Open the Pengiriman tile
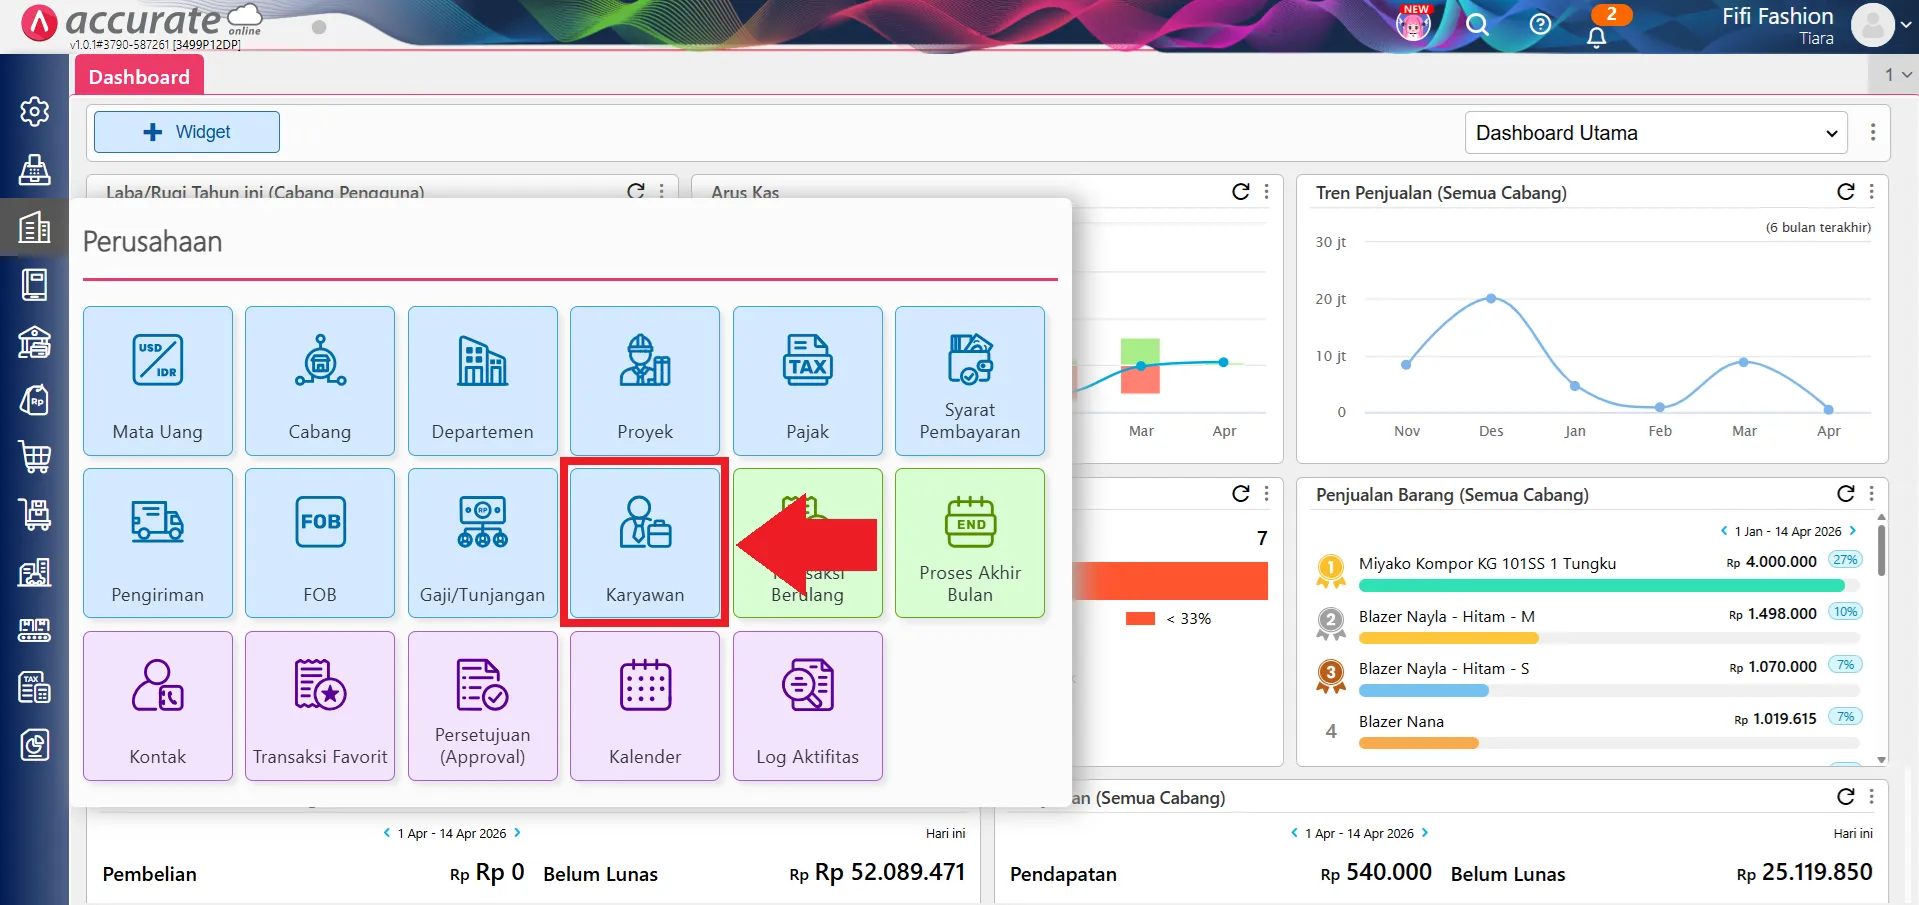 [x=158, y=543]
